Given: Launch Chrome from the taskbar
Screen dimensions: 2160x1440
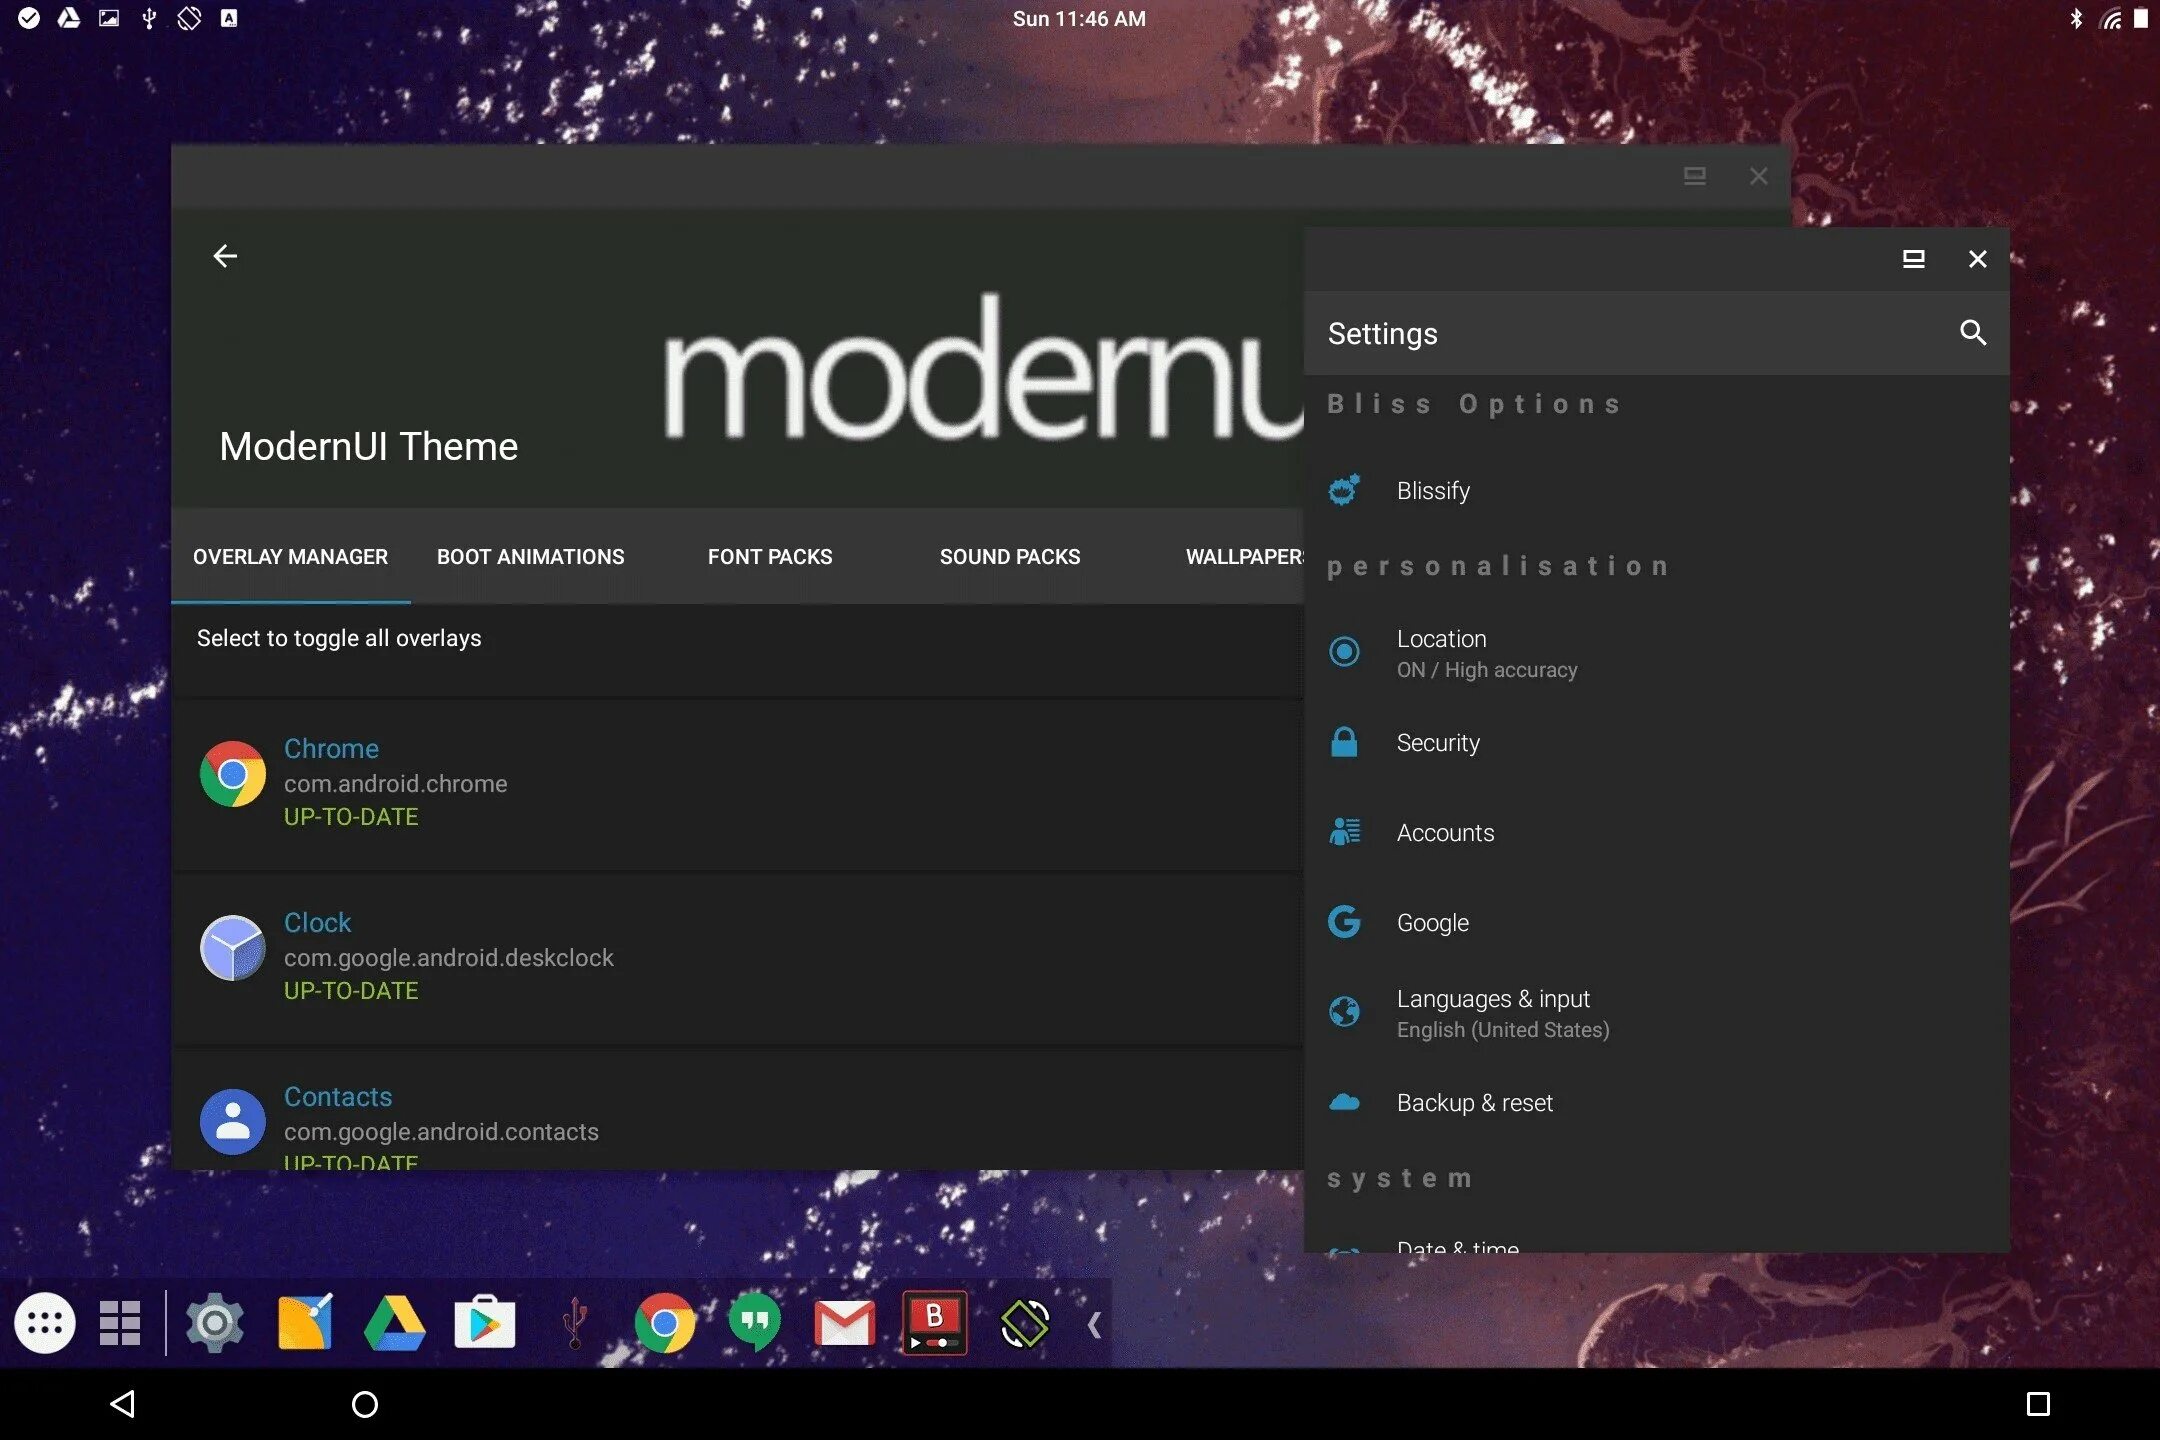Looking at the screenshot, I should 664,1323.
